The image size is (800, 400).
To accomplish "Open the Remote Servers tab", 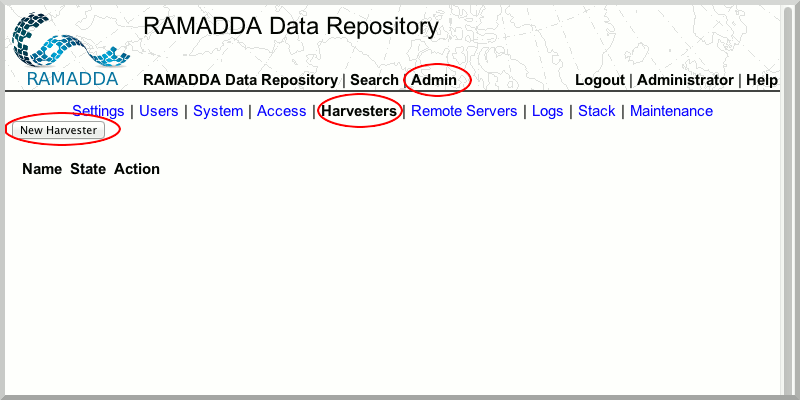I will [464, 111].
